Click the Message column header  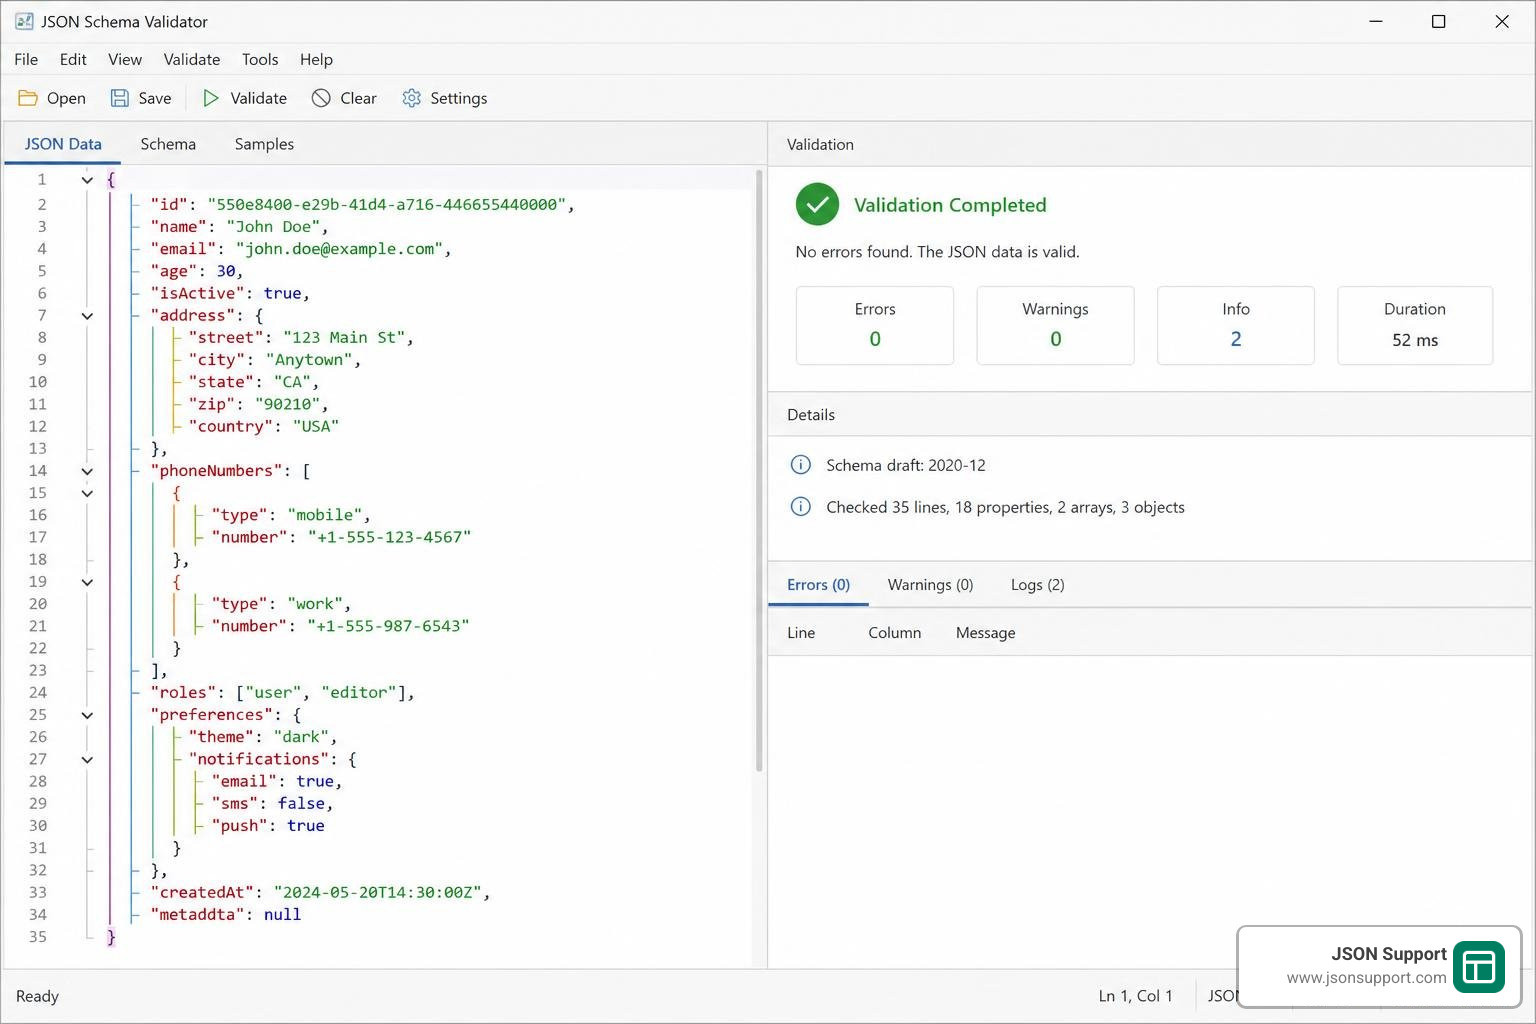point(985,633)
